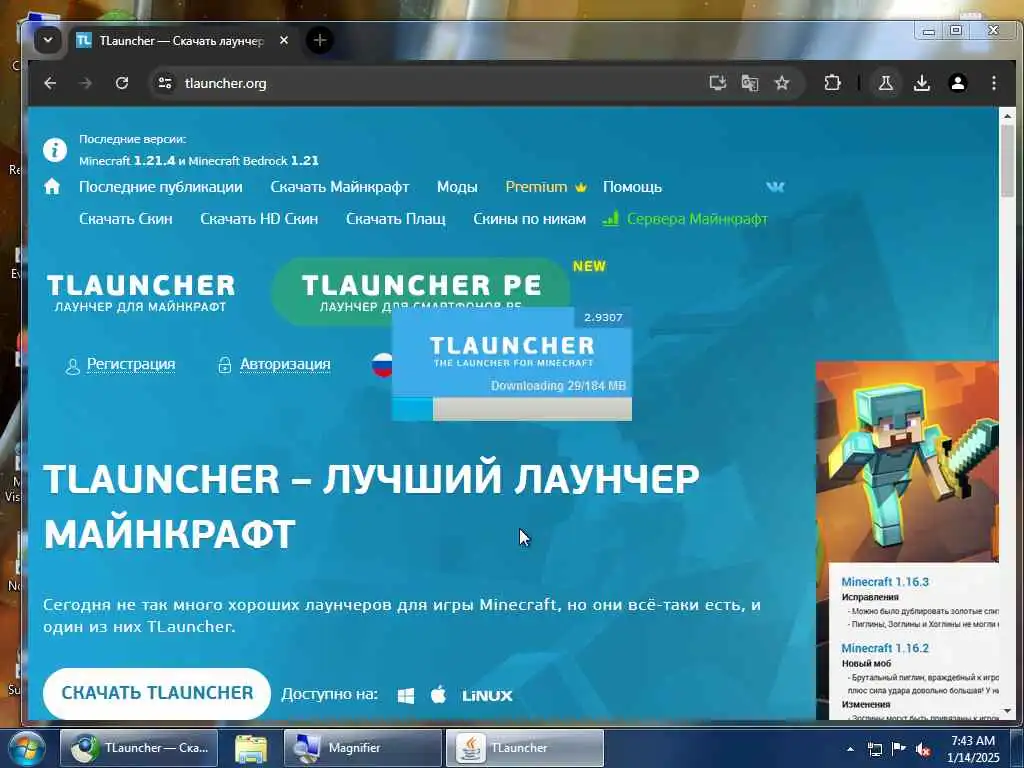Open the tab search dropdown arrow
The image size is (1024, 768).
point(48,40)
